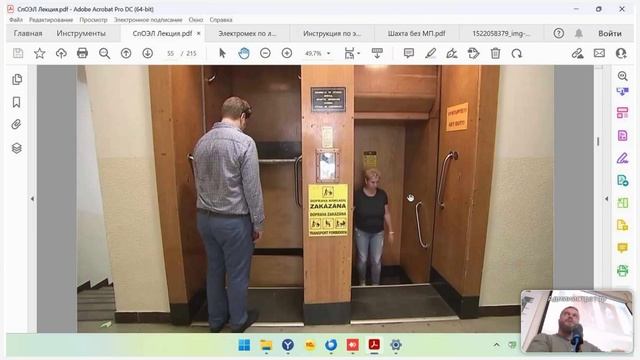640x360 pixels.
Task: Open share with others icon
Action: click(x=621, y=53)
